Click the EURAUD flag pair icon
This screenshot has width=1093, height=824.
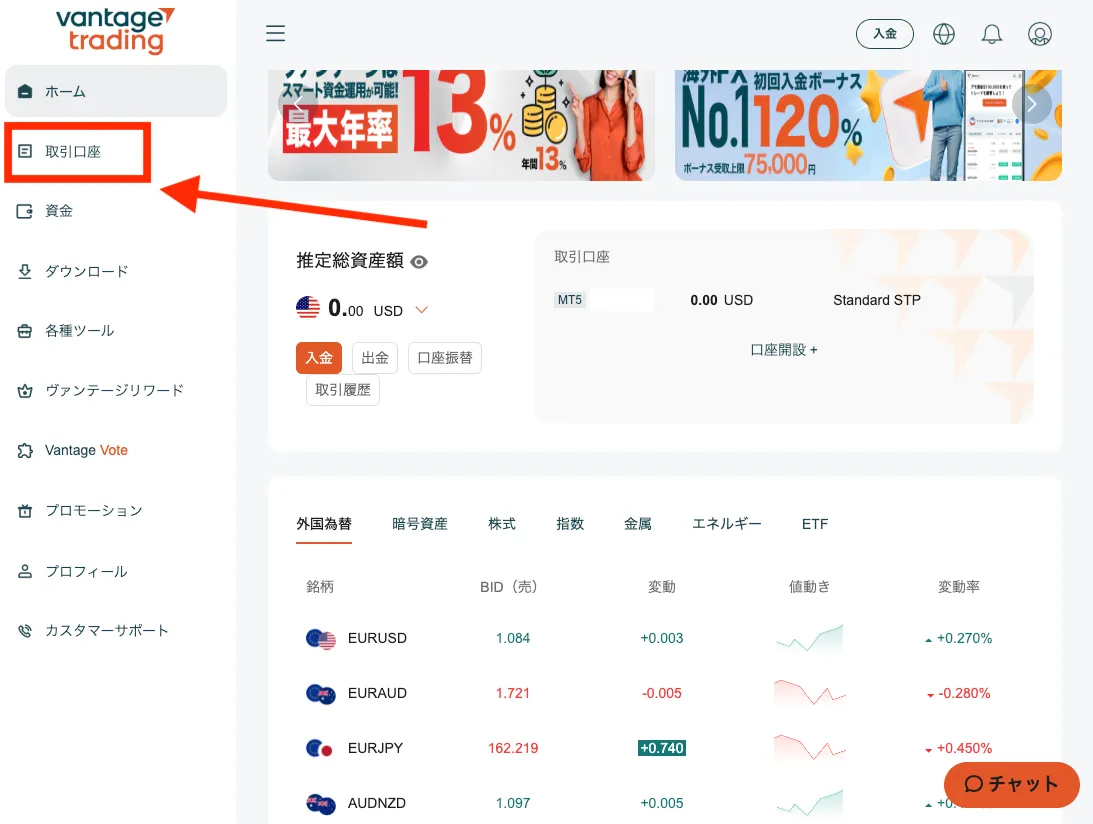coord(321,694)
